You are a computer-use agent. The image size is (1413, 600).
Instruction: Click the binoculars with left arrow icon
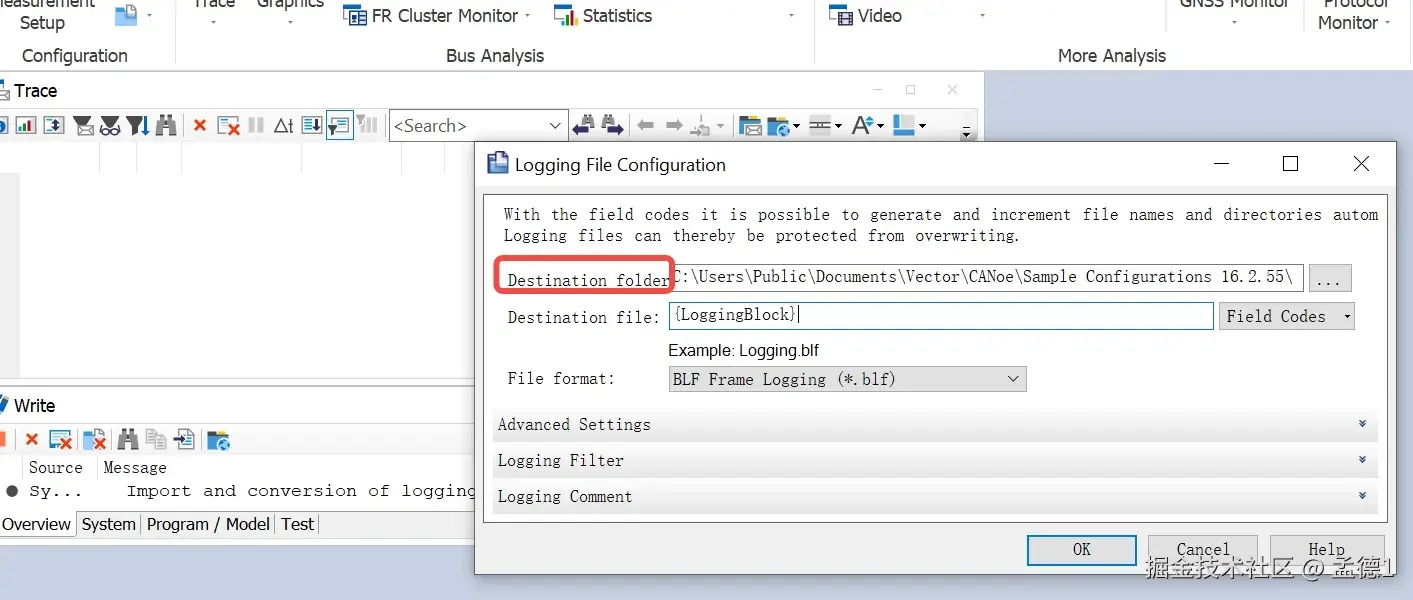click(x=584, y=126)
